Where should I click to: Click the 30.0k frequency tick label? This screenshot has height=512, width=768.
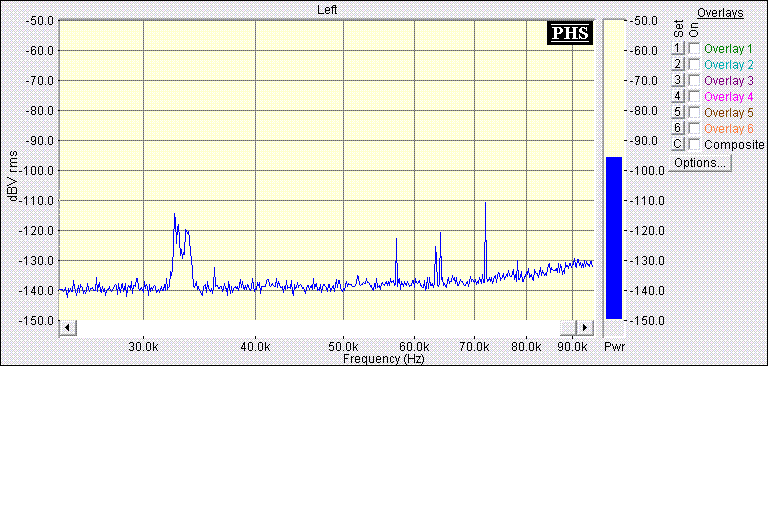point(143,347)
